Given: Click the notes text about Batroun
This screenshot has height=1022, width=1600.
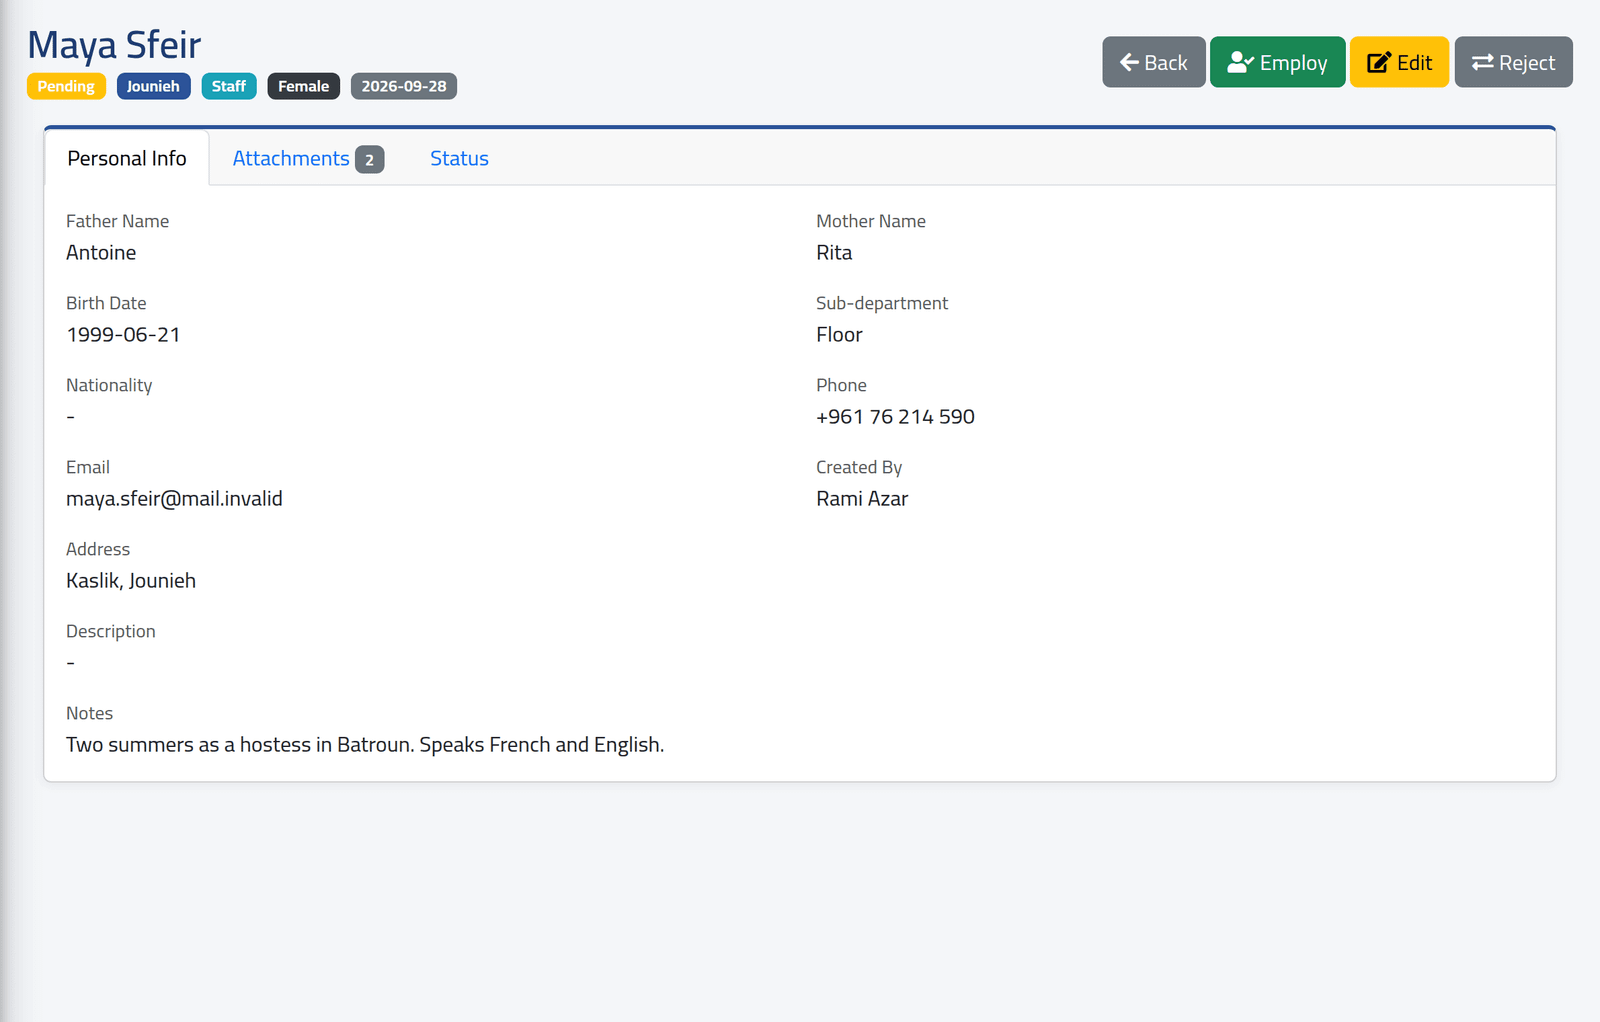Looking at the screenshot, I should pyautogui.click(x=365, y=745).
